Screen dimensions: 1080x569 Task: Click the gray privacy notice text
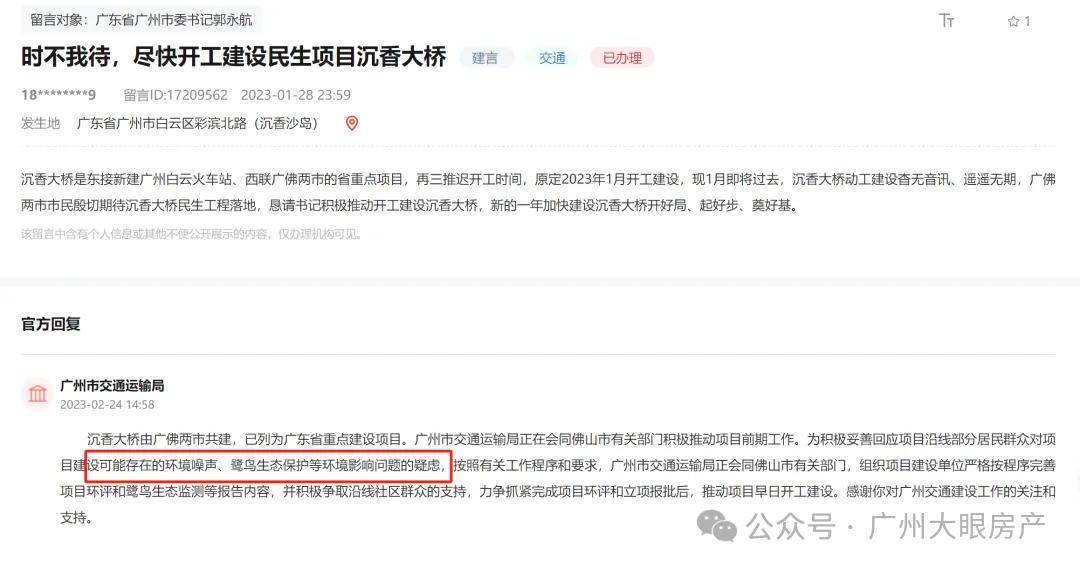[191, 234]
